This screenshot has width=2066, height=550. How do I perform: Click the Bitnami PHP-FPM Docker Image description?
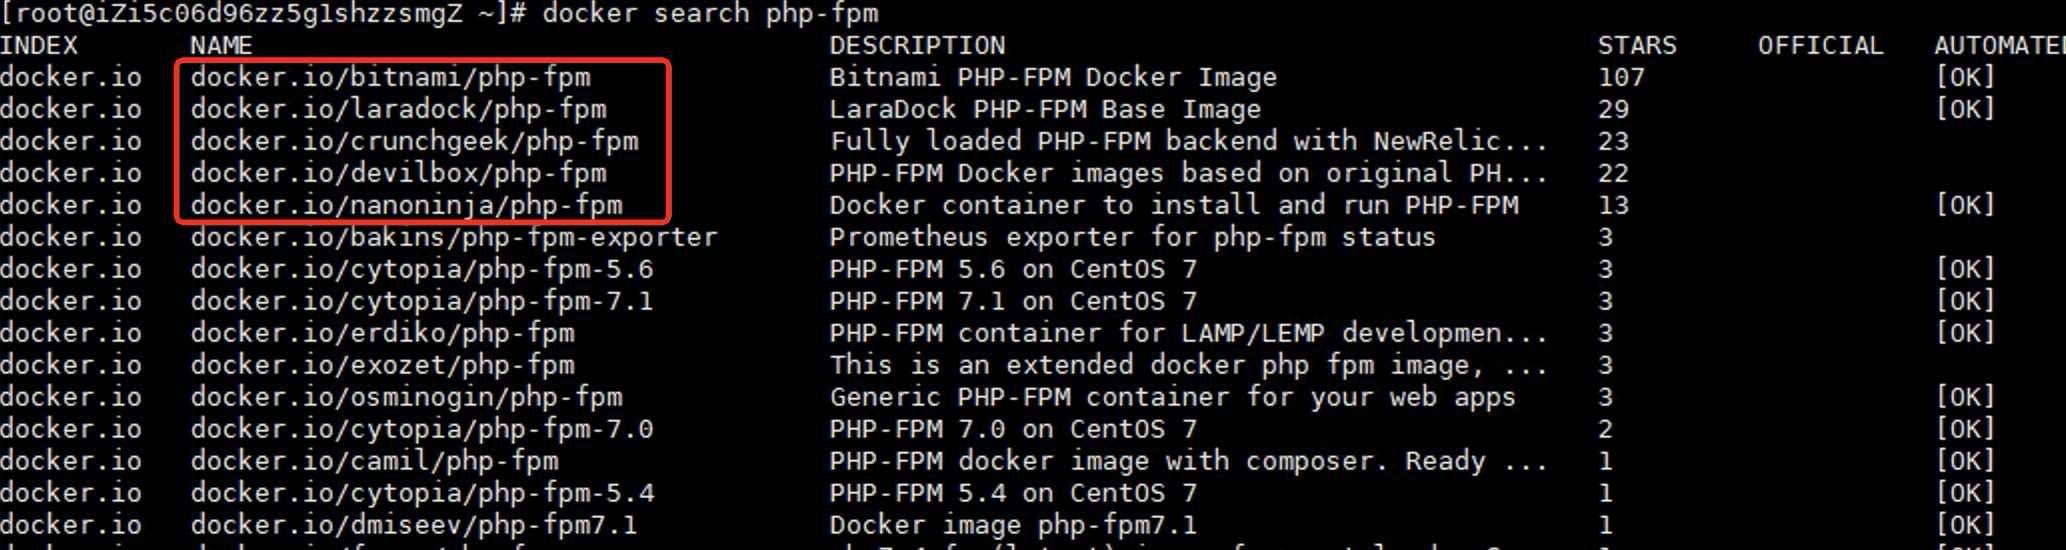coord(1052,77)
